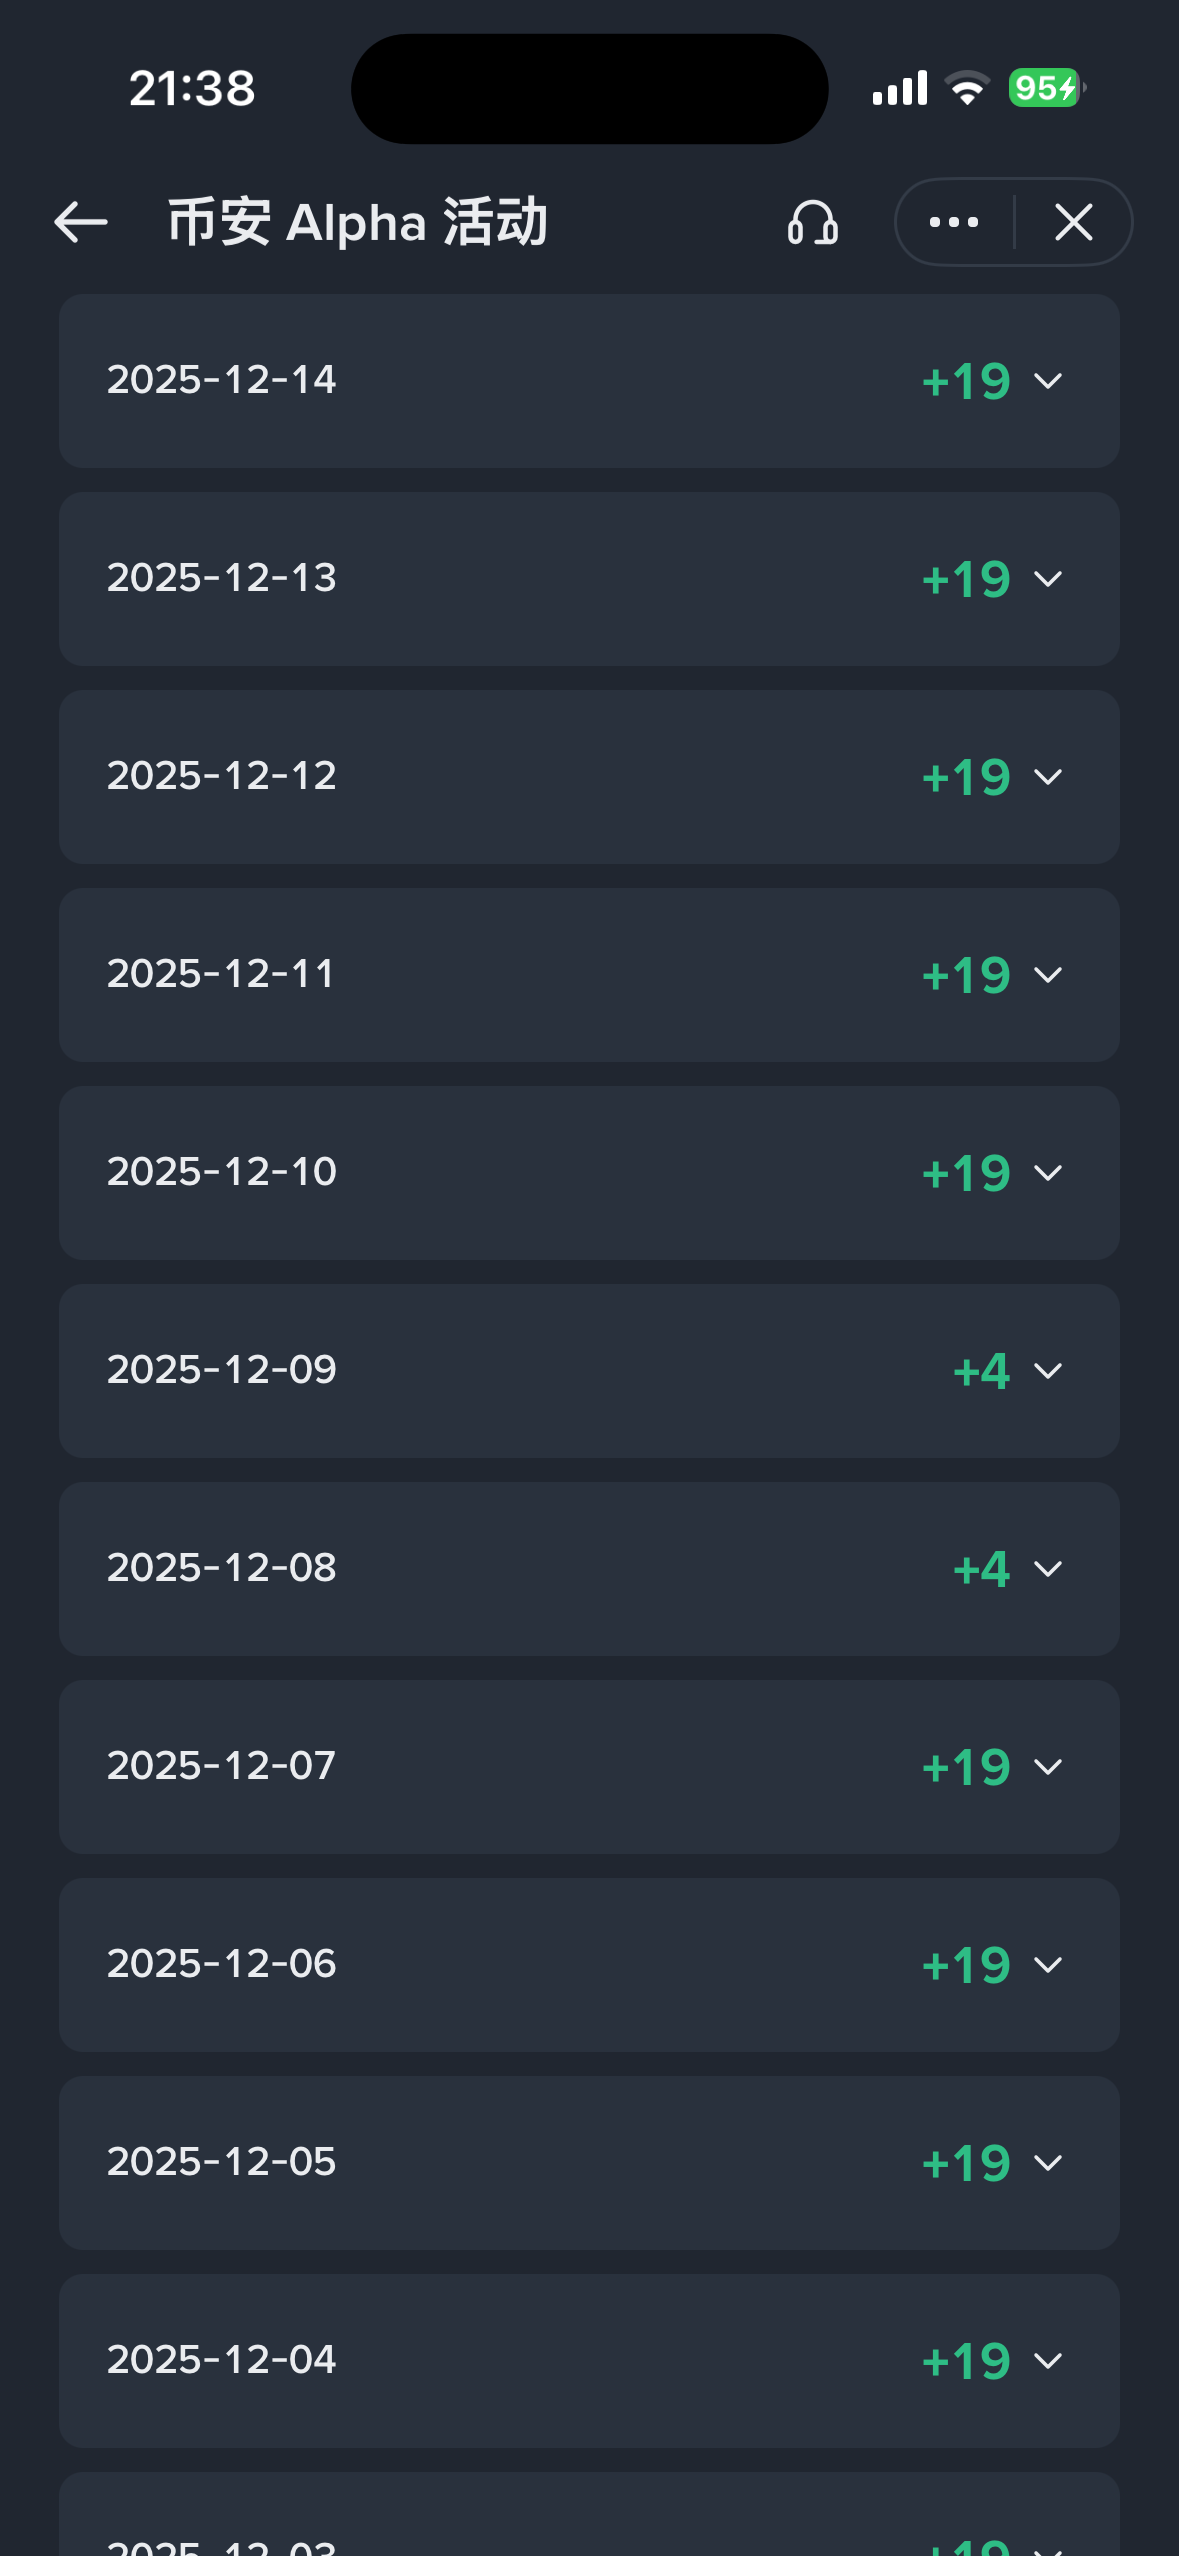Expand the 2025-12-12 entry chevron
Image resolution: width=1179 pixels, height=2556 pixels.
pos(1048,777)
